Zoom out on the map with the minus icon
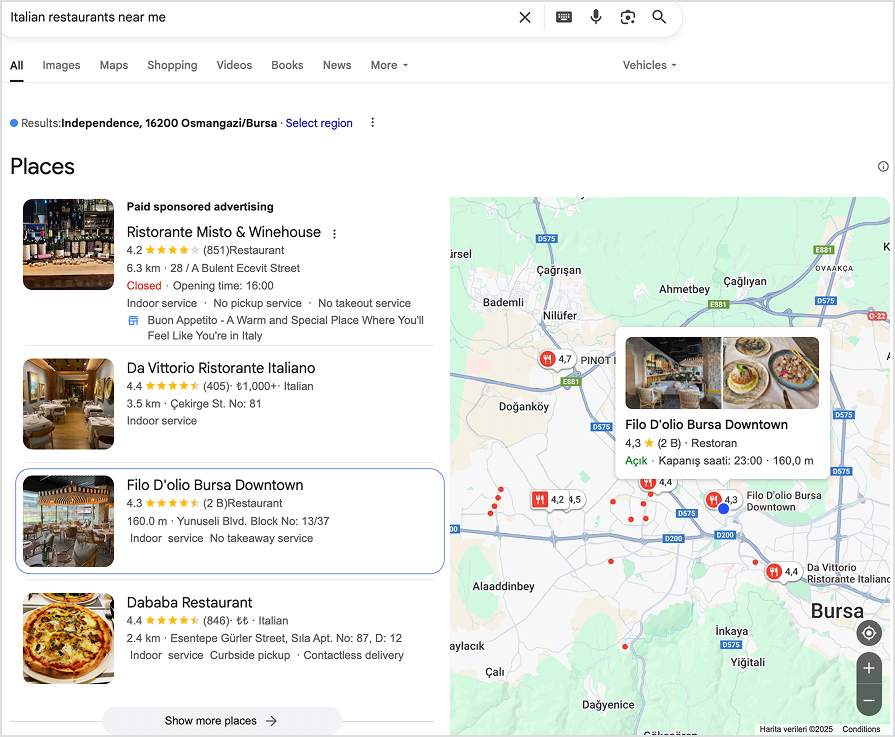Image resolution: width=895 pixels, height=737 pixels. 869,694
